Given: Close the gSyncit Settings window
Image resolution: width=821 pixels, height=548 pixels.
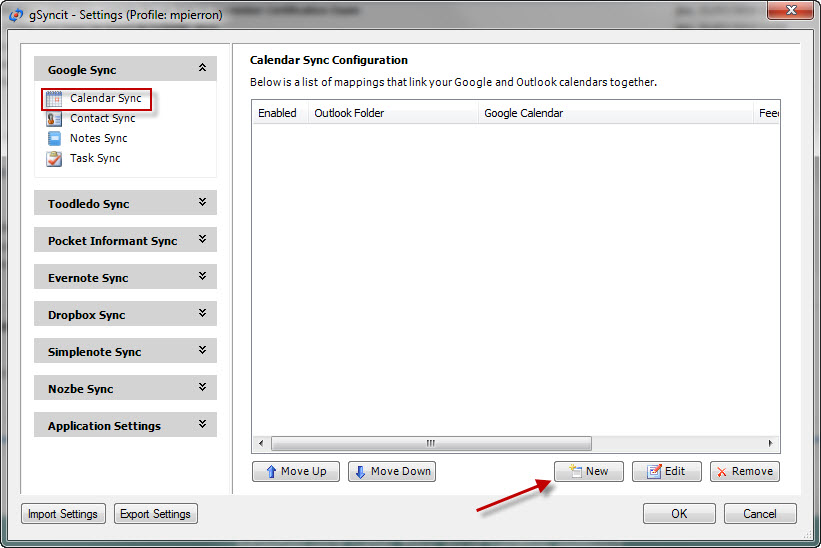Looking at the screenshot, I should click(x=791, y=10).
